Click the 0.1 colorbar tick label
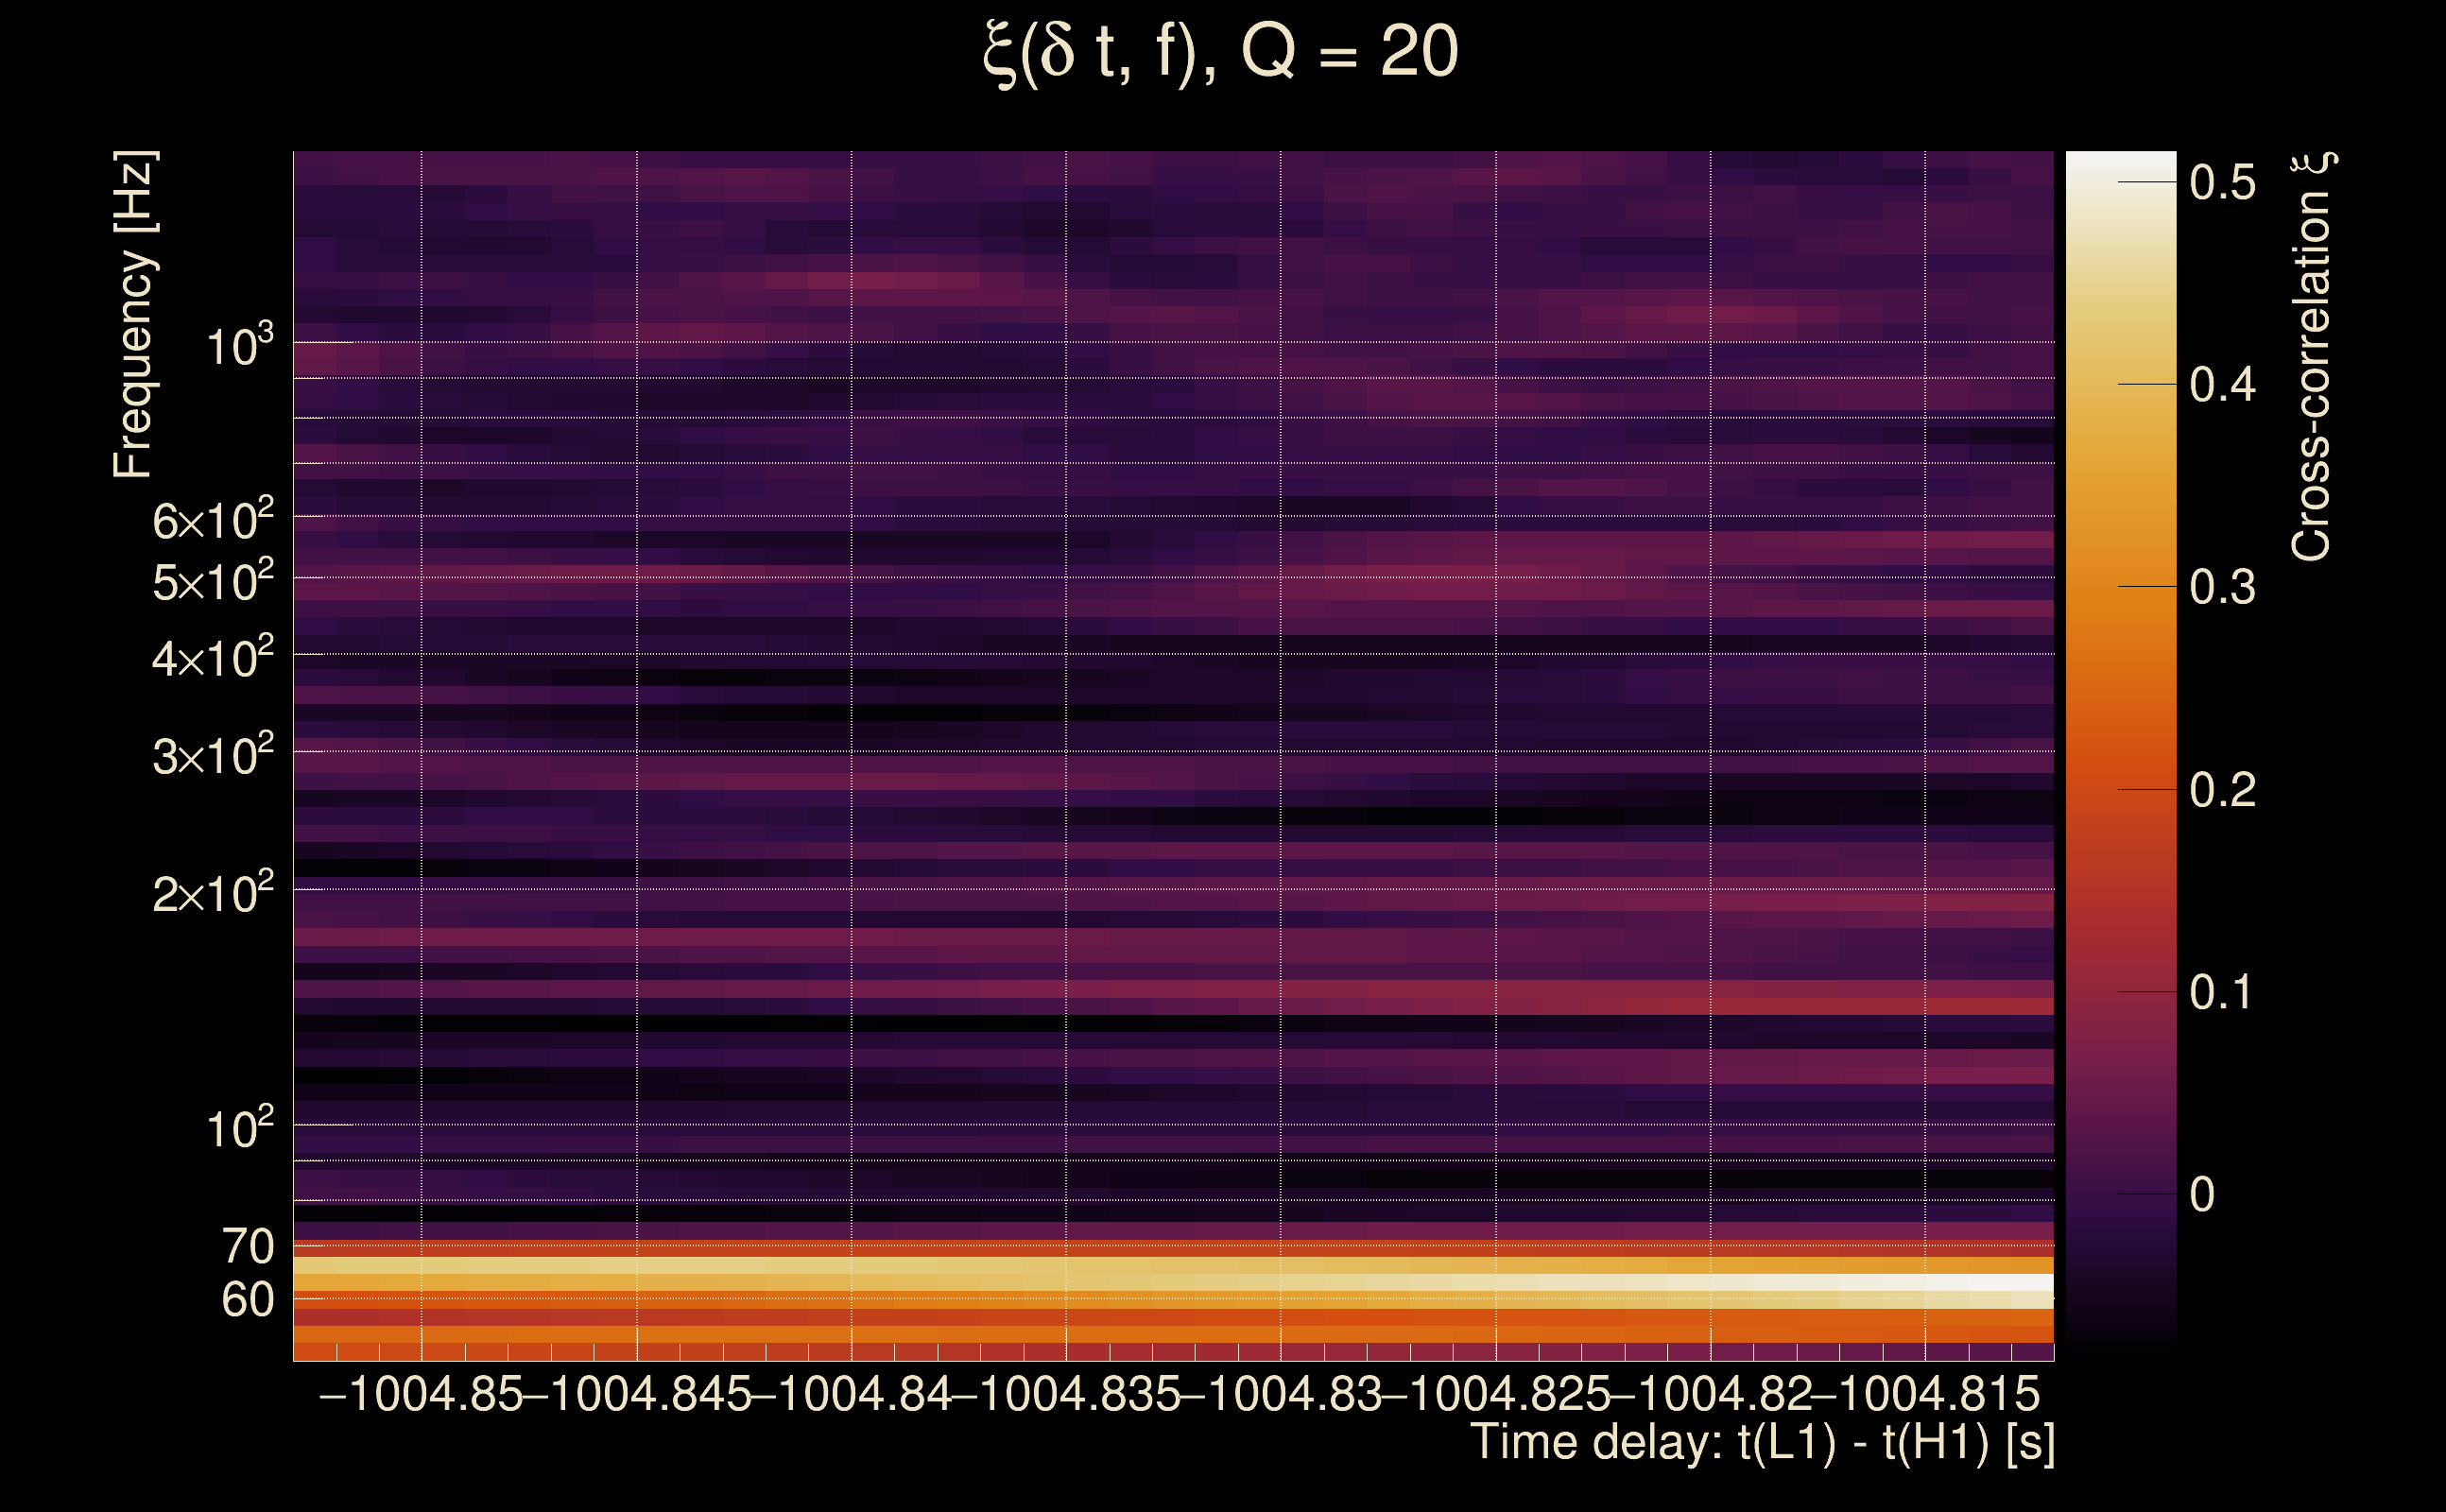Image resolution: width=2446 pixels, height=1512 pixels. click(2222, 992)
